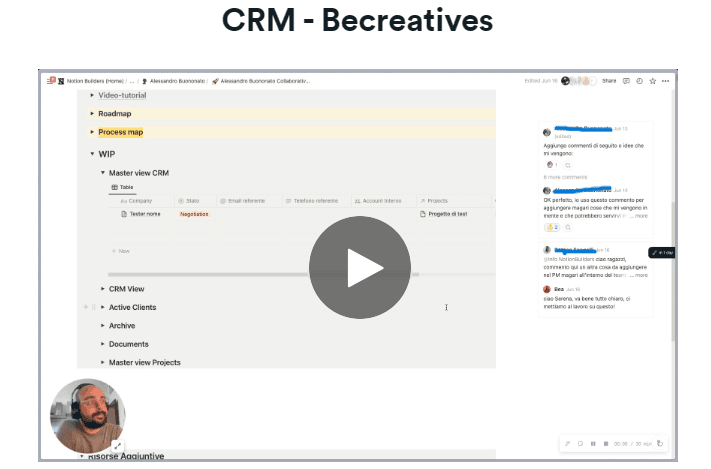
Task: Click the drag handle beside Active Clients
Action: pos(94,307)
